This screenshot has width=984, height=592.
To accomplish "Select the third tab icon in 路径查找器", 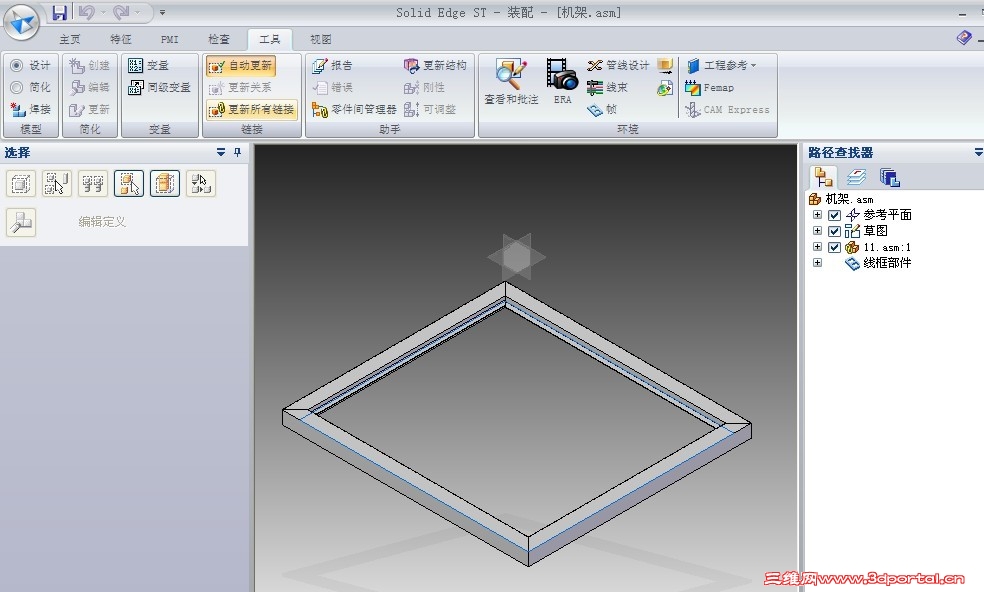I will [889, 178].
